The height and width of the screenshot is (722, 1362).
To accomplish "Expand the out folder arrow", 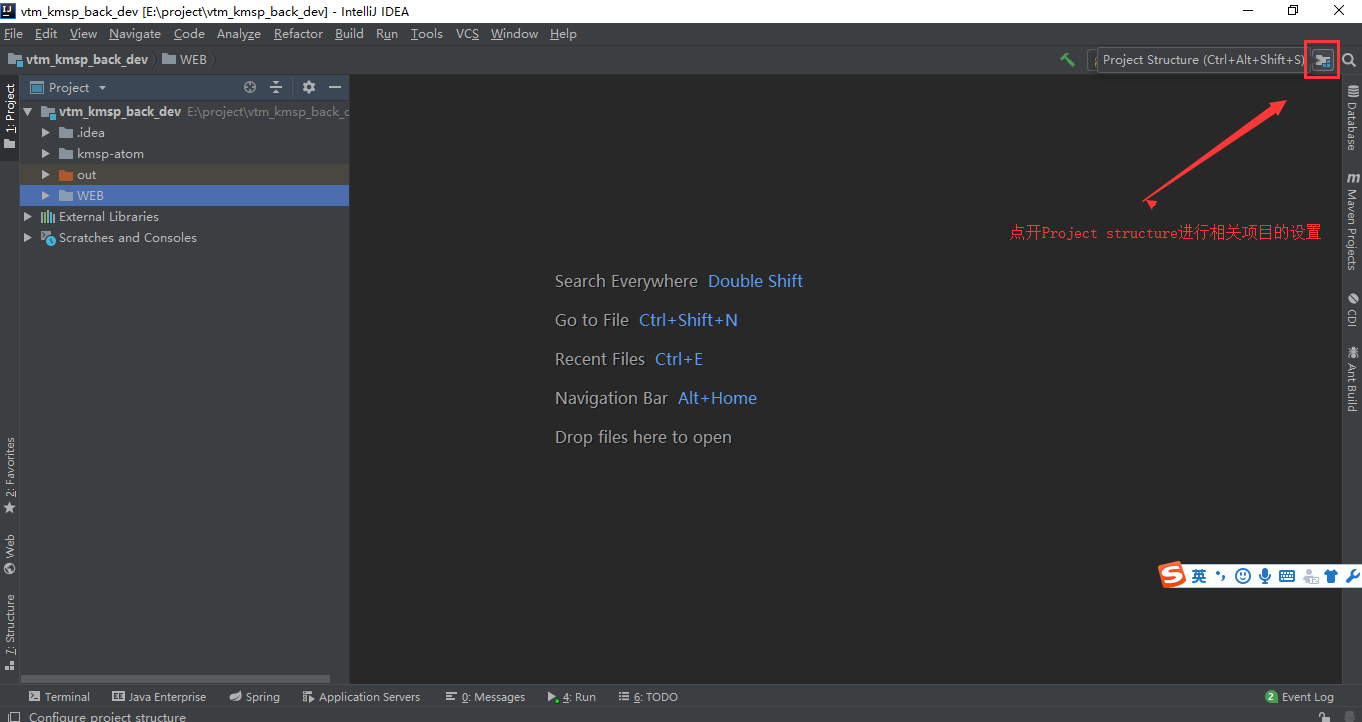I will 46,175.
